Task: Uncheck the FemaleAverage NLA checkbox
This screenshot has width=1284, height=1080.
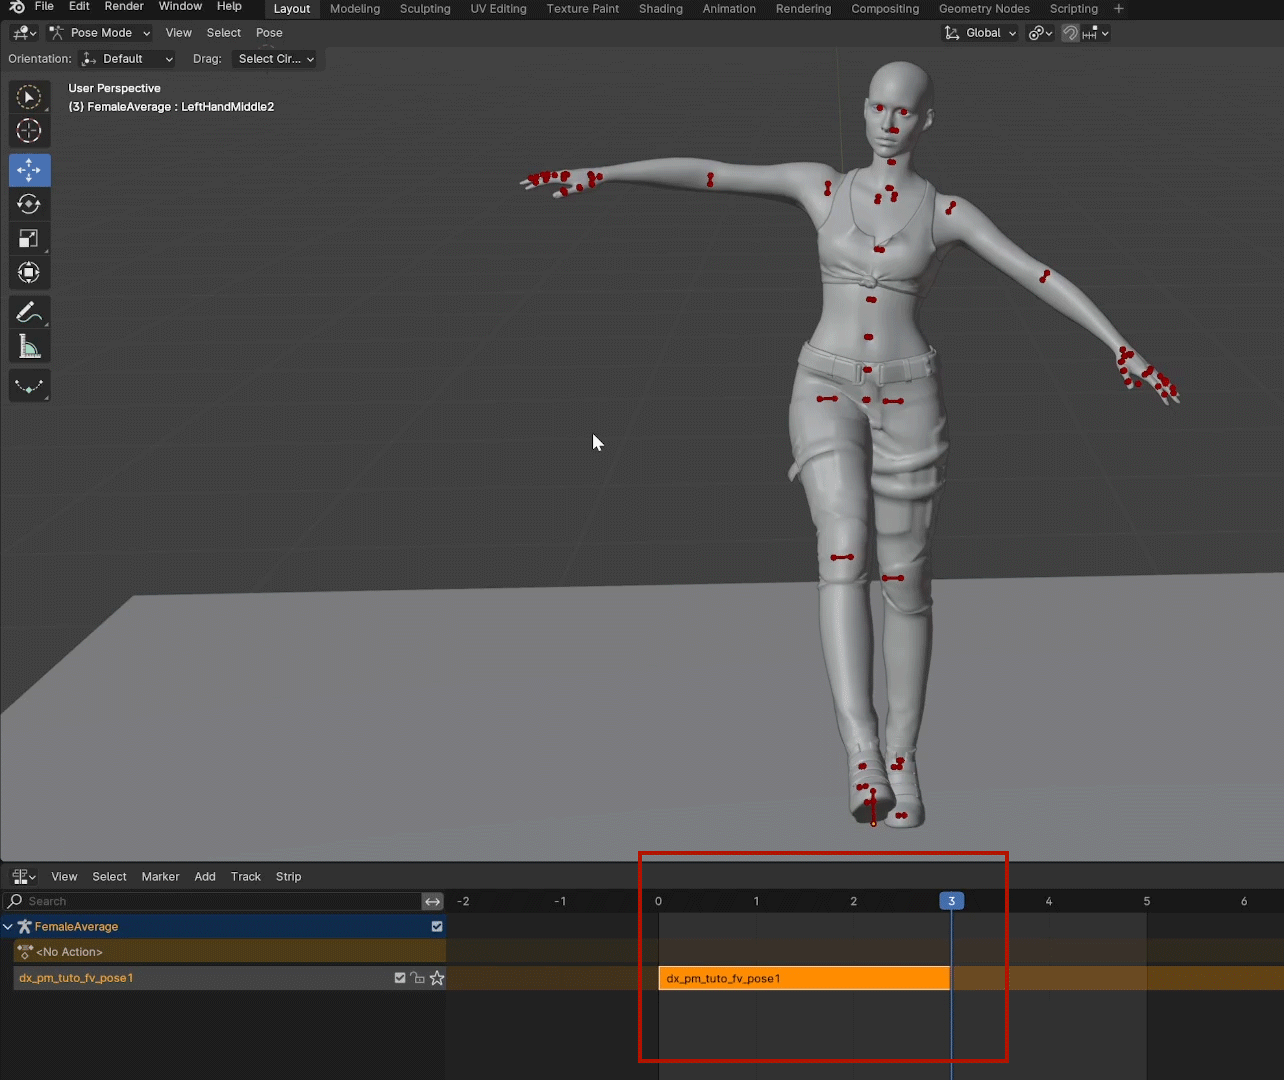Action: click(437, 927)
